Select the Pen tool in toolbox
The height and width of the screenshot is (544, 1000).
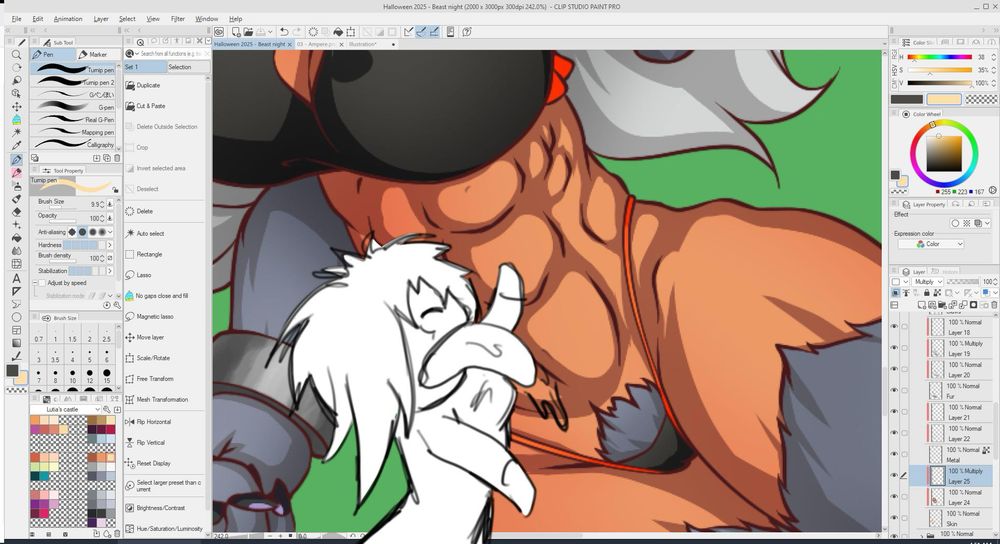(17, 159)
